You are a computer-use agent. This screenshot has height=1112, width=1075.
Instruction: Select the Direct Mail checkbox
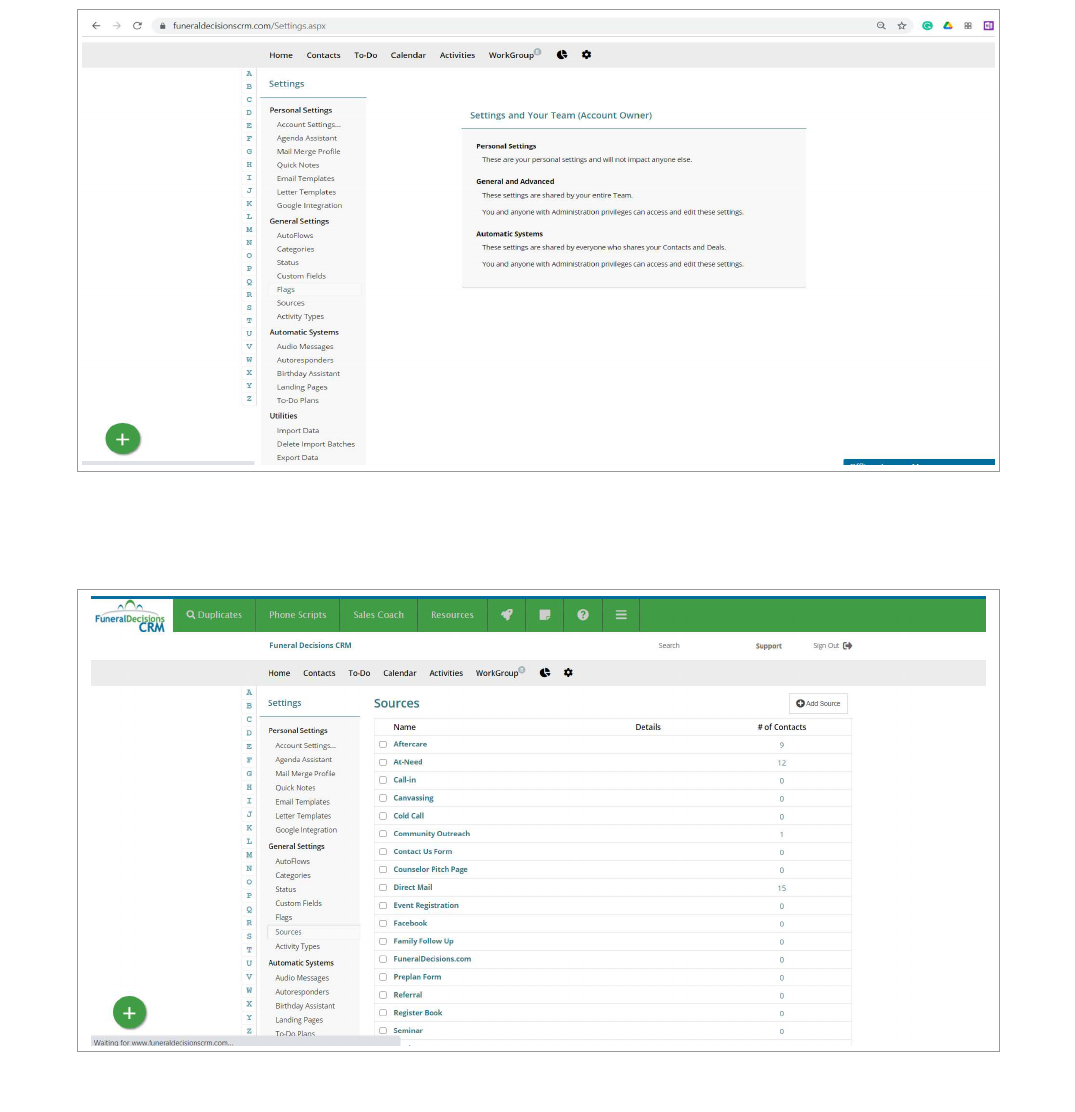383,888
